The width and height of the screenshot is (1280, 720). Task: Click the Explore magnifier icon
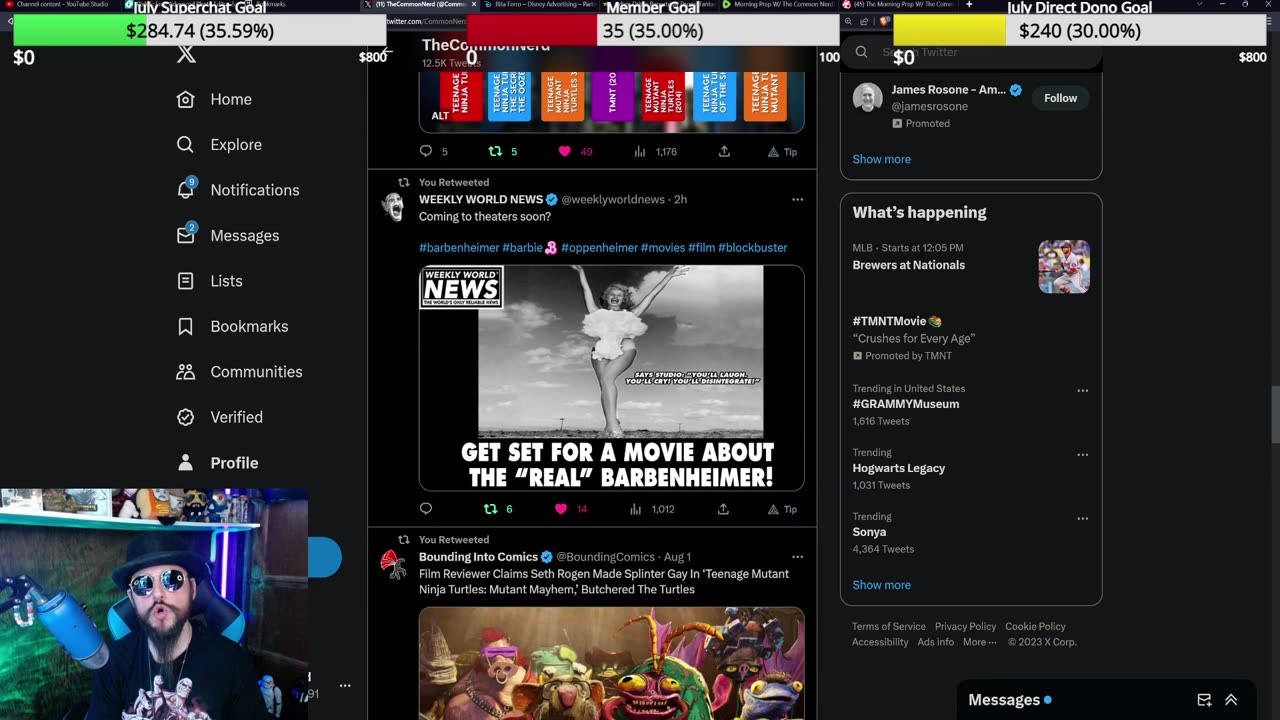185,145
